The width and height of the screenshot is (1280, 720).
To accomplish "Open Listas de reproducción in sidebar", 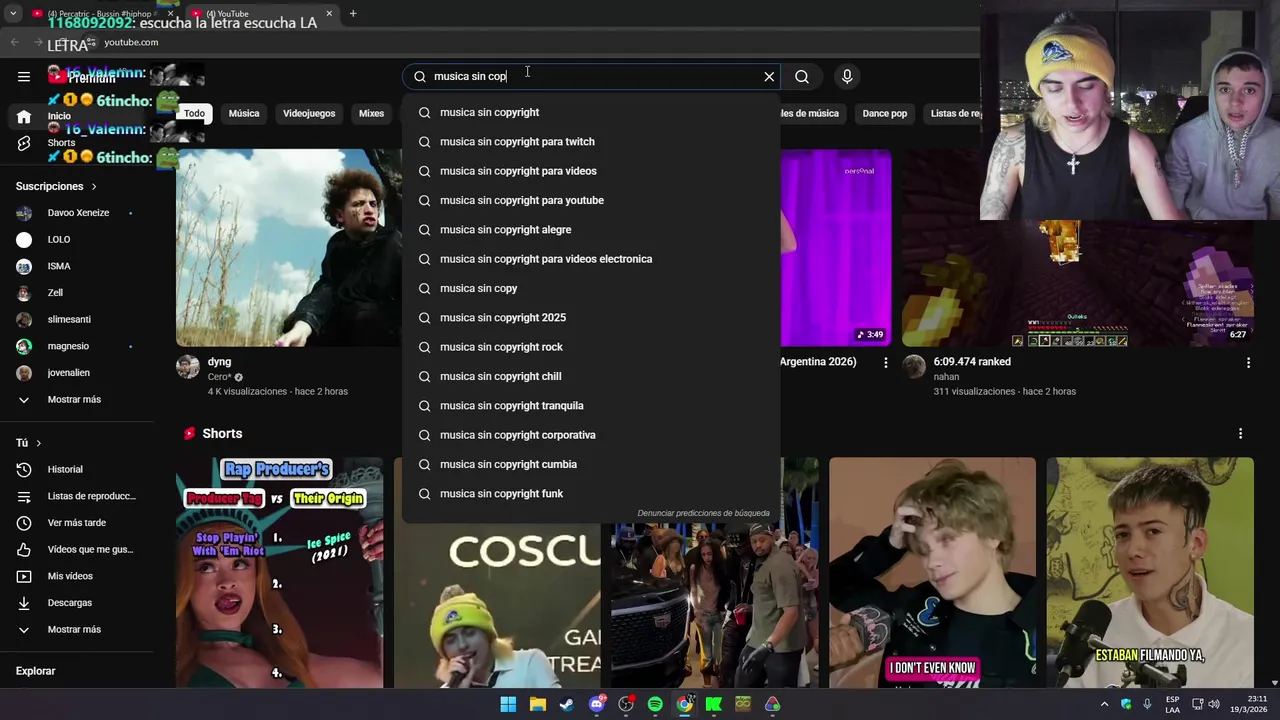I will click(76, 496).
